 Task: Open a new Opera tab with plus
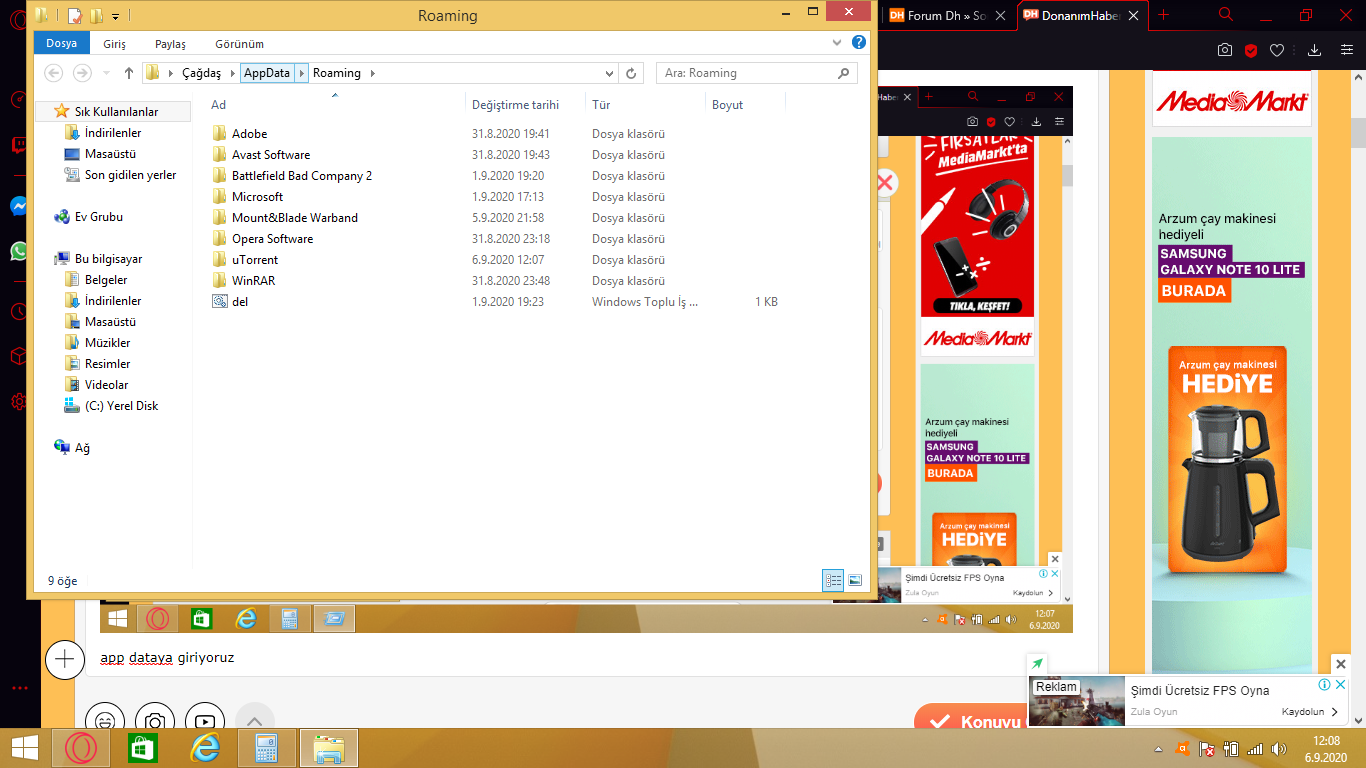coord(1163,15)
